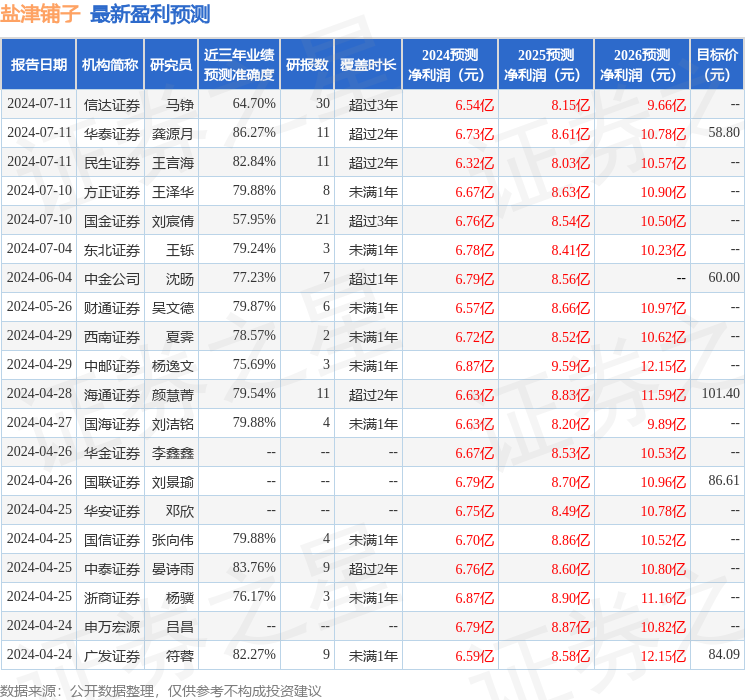This screenshot has height=700, width=745.
Task: Click the 2024-05-26 date cell
Action: 39,306
